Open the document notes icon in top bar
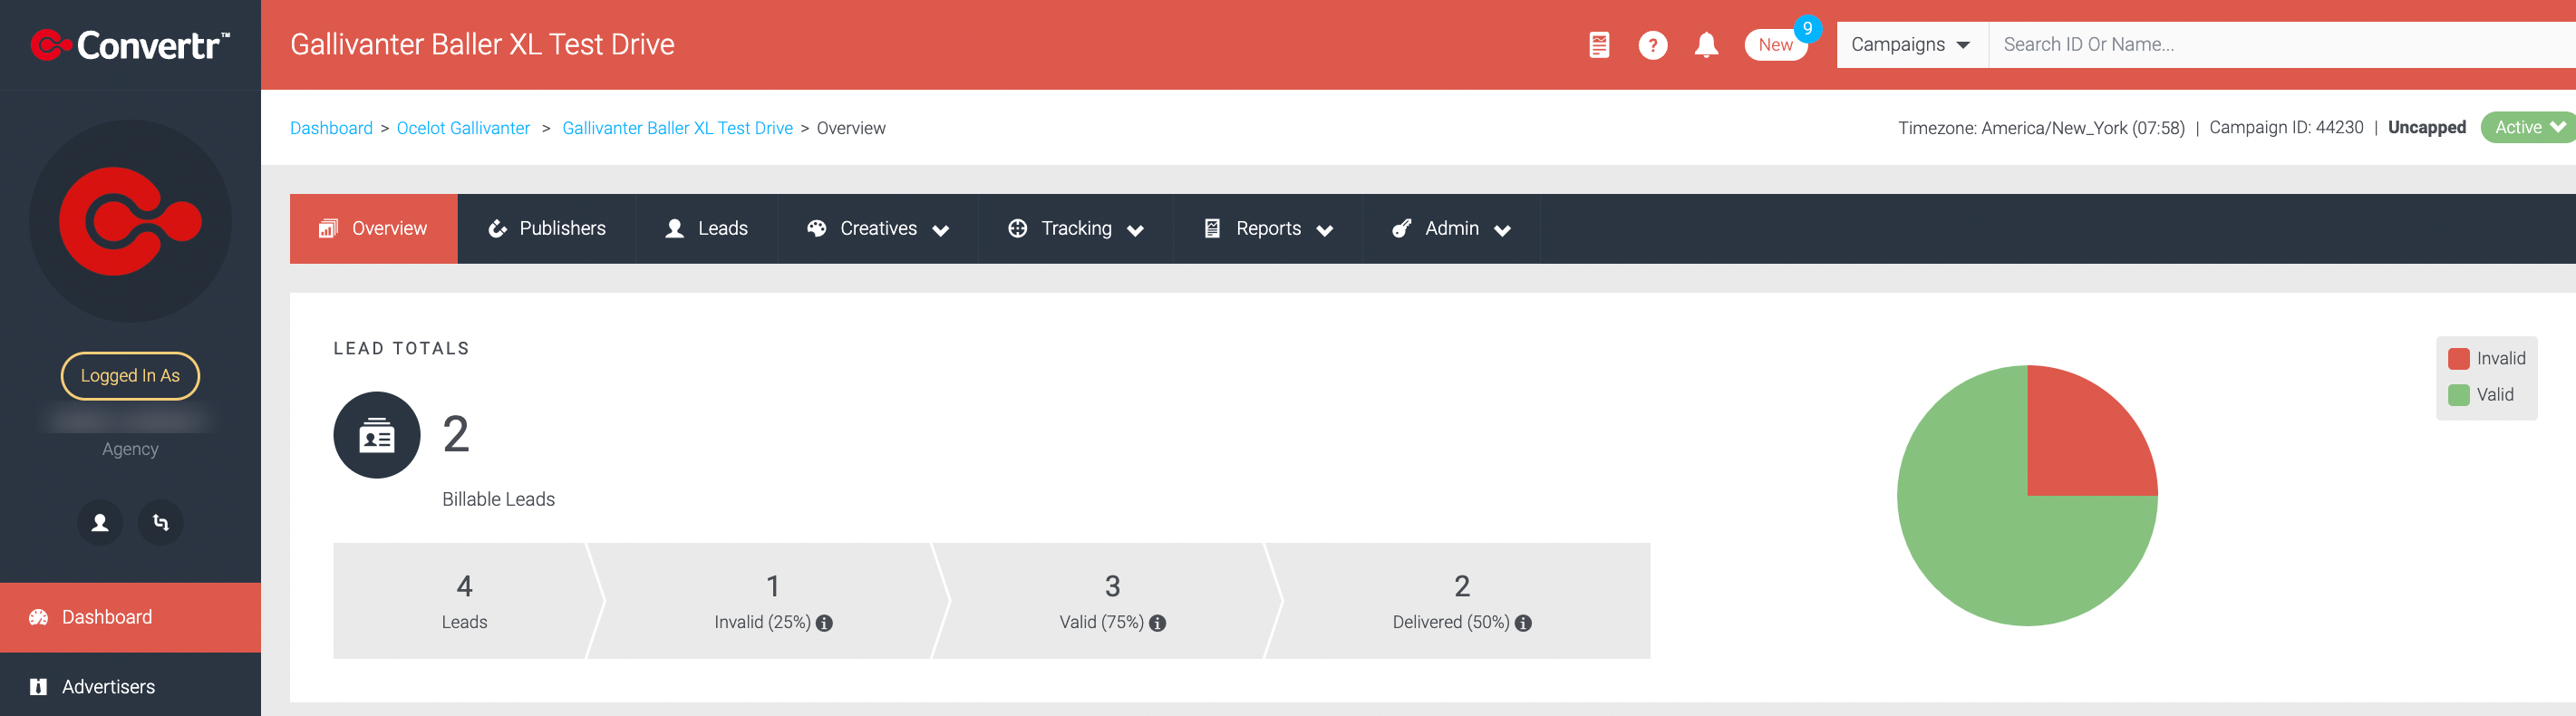The width and height of the screenshot is (2576, 716). [1599, 45]
